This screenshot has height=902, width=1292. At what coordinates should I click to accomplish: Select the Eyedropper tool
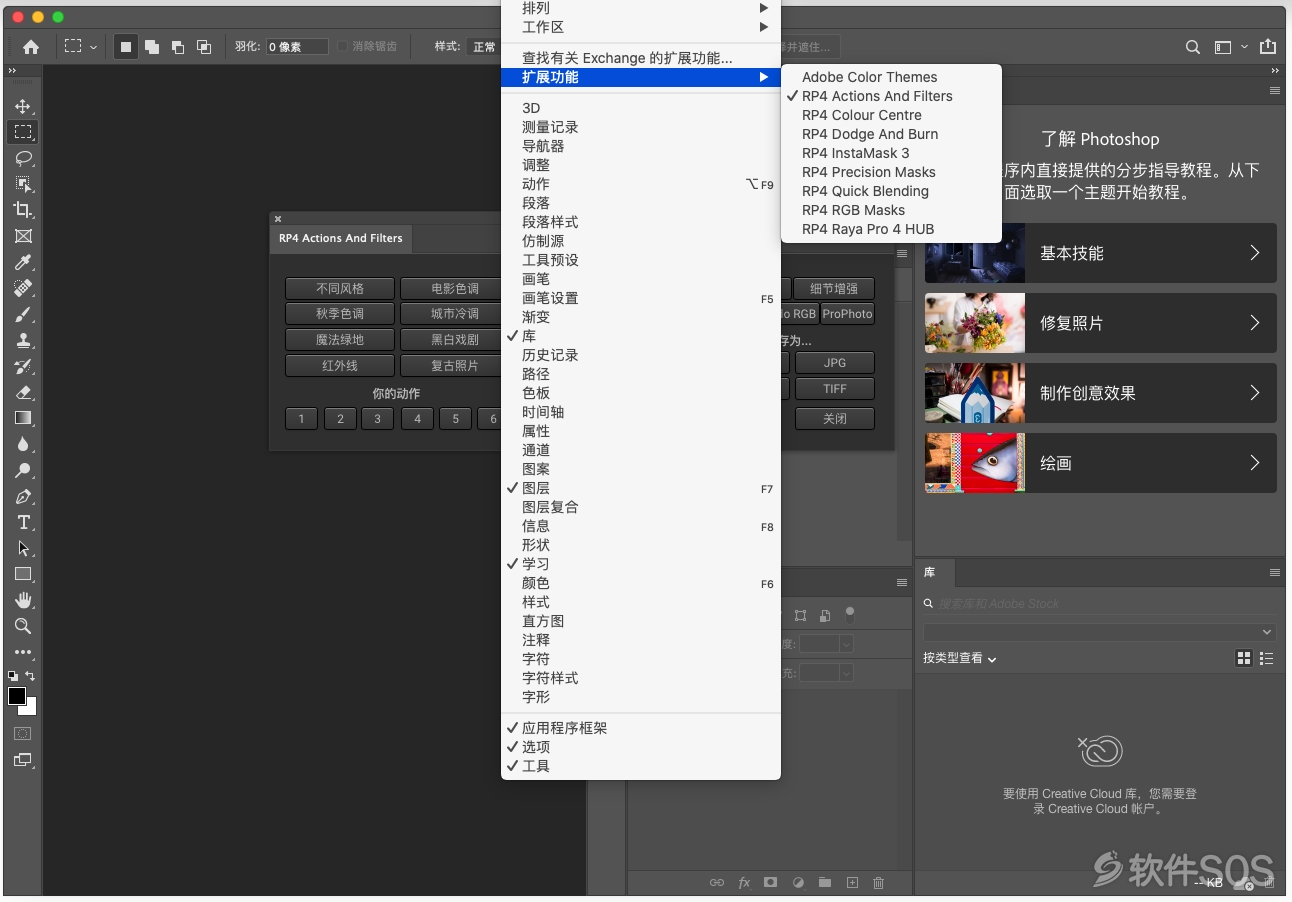click(x=23, y=262)
